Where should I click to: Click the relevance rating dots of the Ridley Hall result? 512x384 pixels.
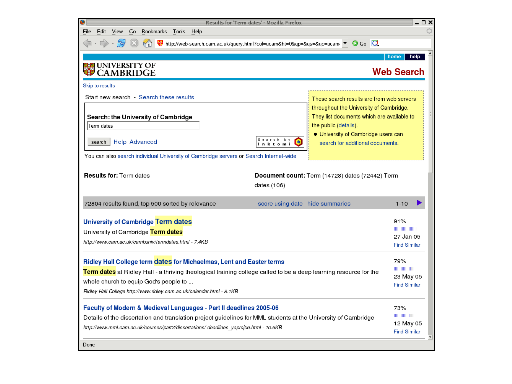click(404, 269)
